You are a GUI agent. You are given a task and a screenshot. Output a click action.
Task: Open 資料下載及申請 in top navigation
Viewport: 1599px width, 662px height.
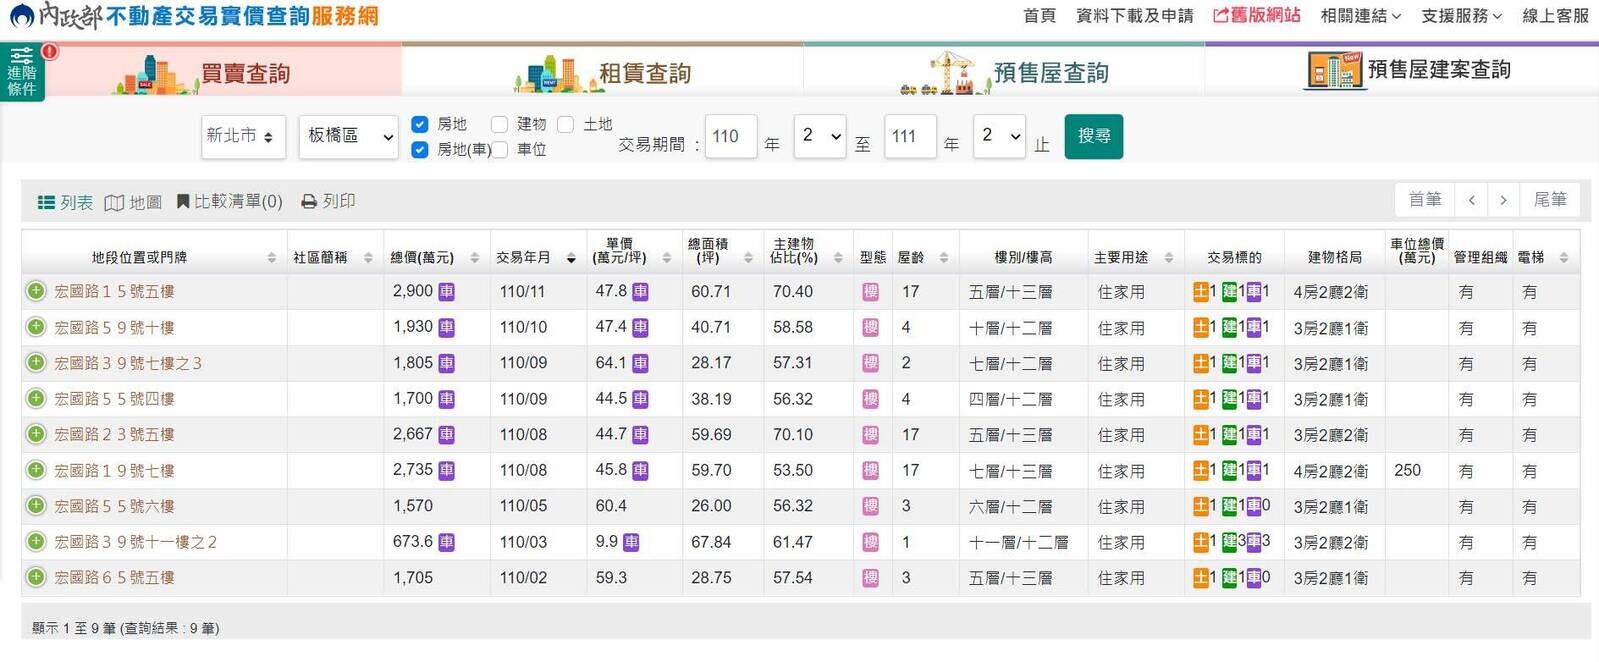pos(1134,16)
